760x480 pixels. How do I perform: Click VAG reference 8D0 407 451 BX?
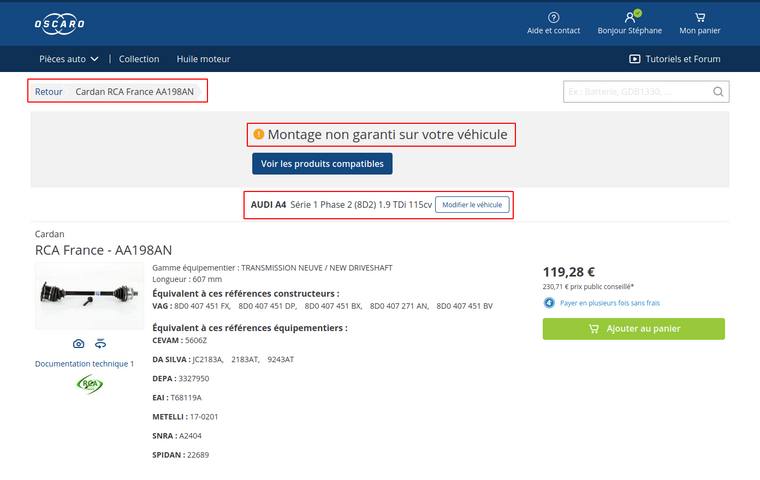pyautogui.click(x=333, y=306)
